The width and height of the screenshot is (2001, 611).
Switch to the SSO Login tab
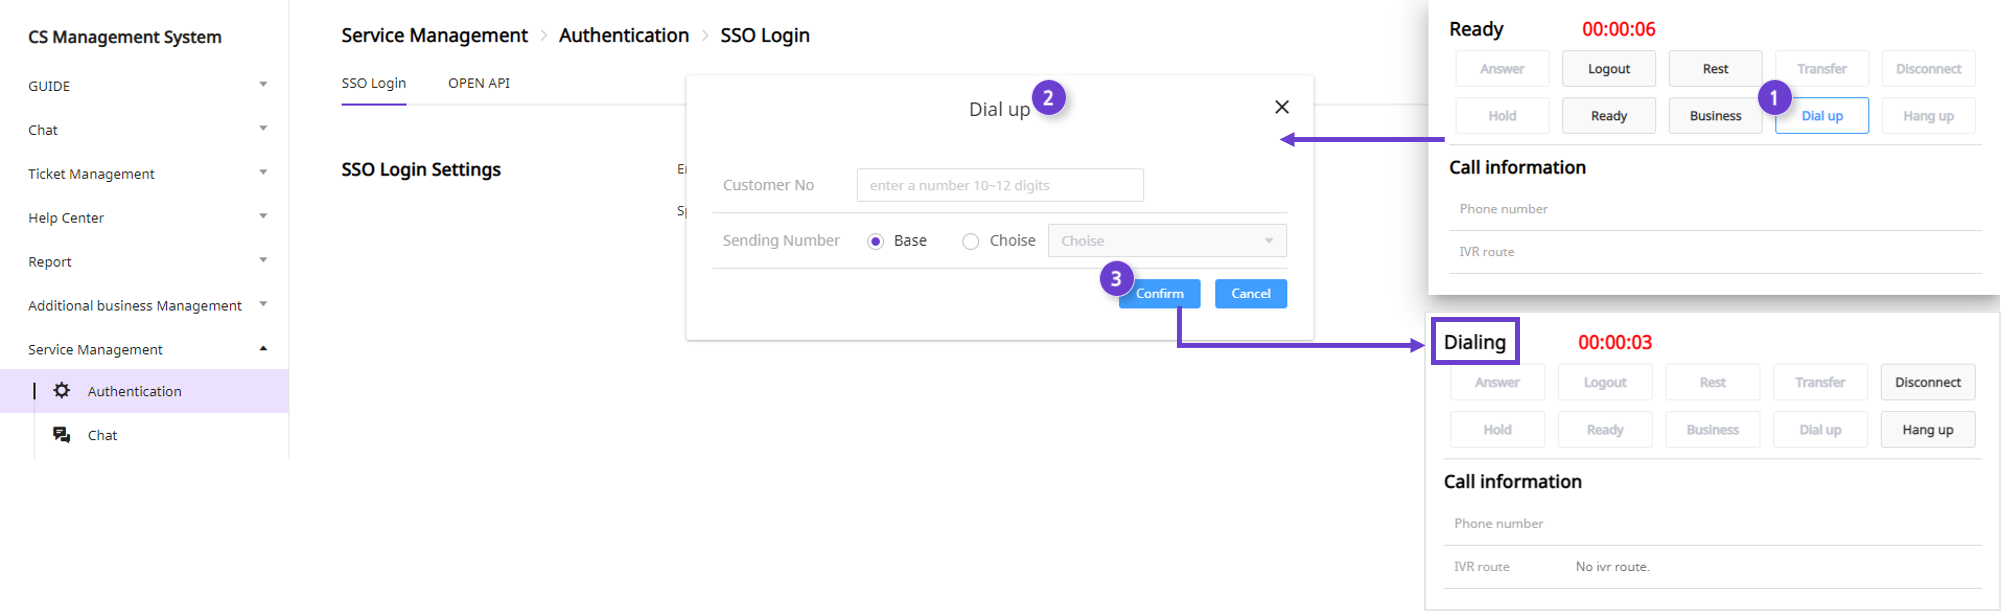click(x=374, y=83)
